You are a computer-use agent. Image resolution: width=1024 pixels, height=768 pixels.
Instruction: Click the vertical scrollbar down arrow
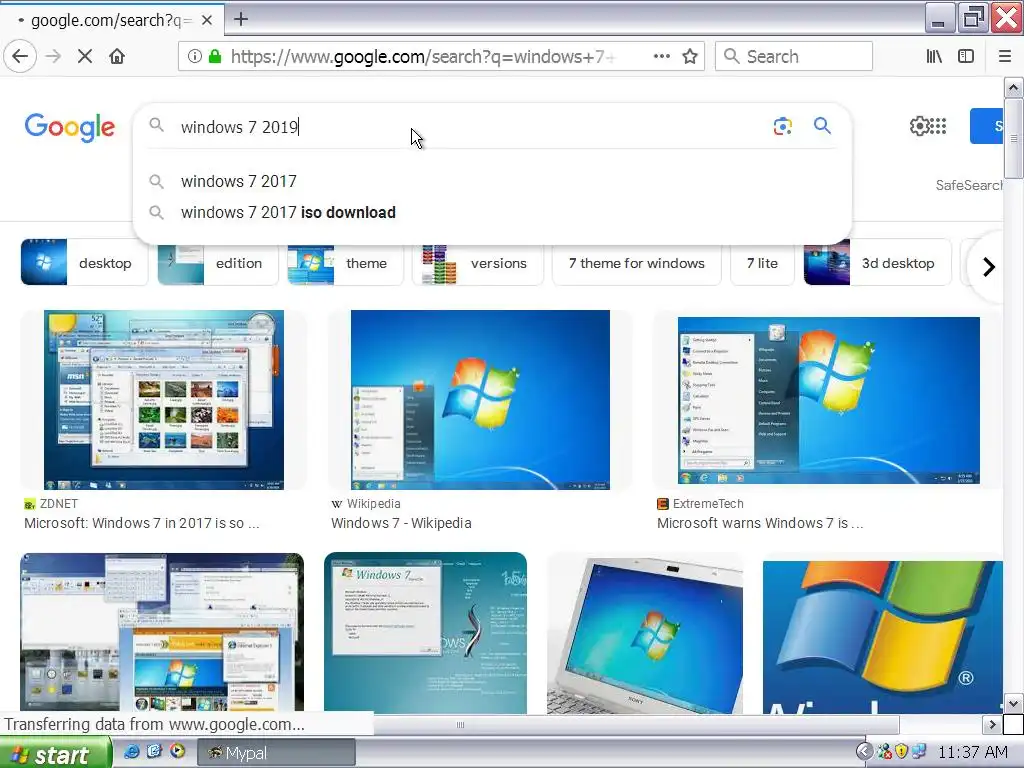(1013, 704)
